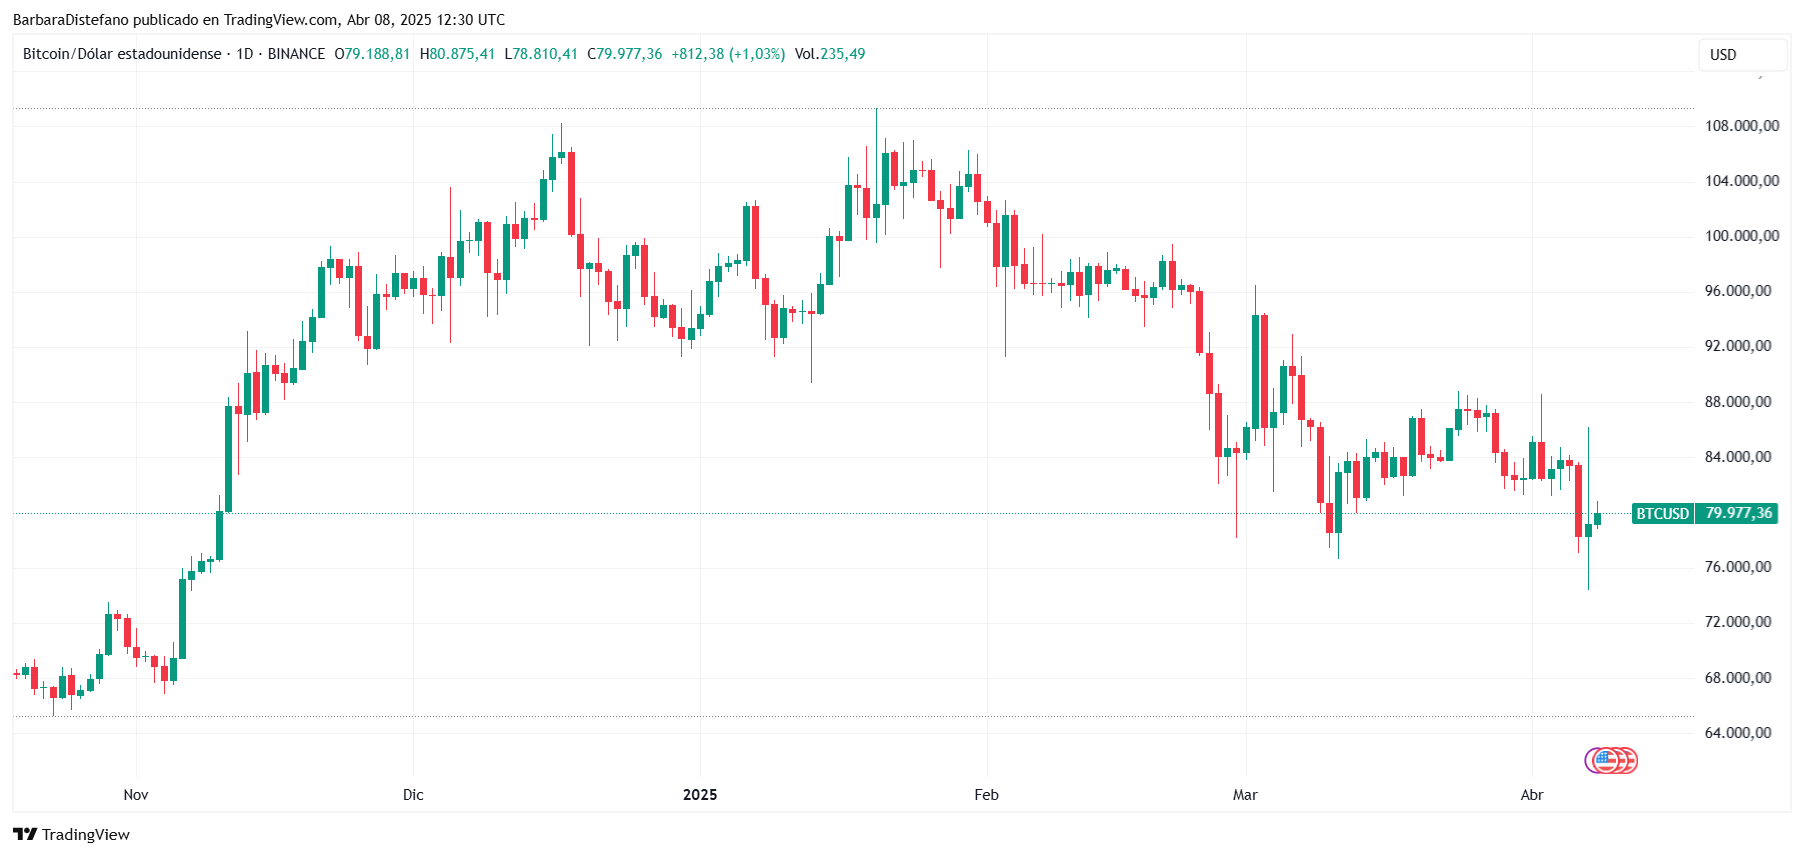This screenshot has height=856, width=1804.
Task: Click the 92.000,00 price axis label
Action: point(1738,346)
